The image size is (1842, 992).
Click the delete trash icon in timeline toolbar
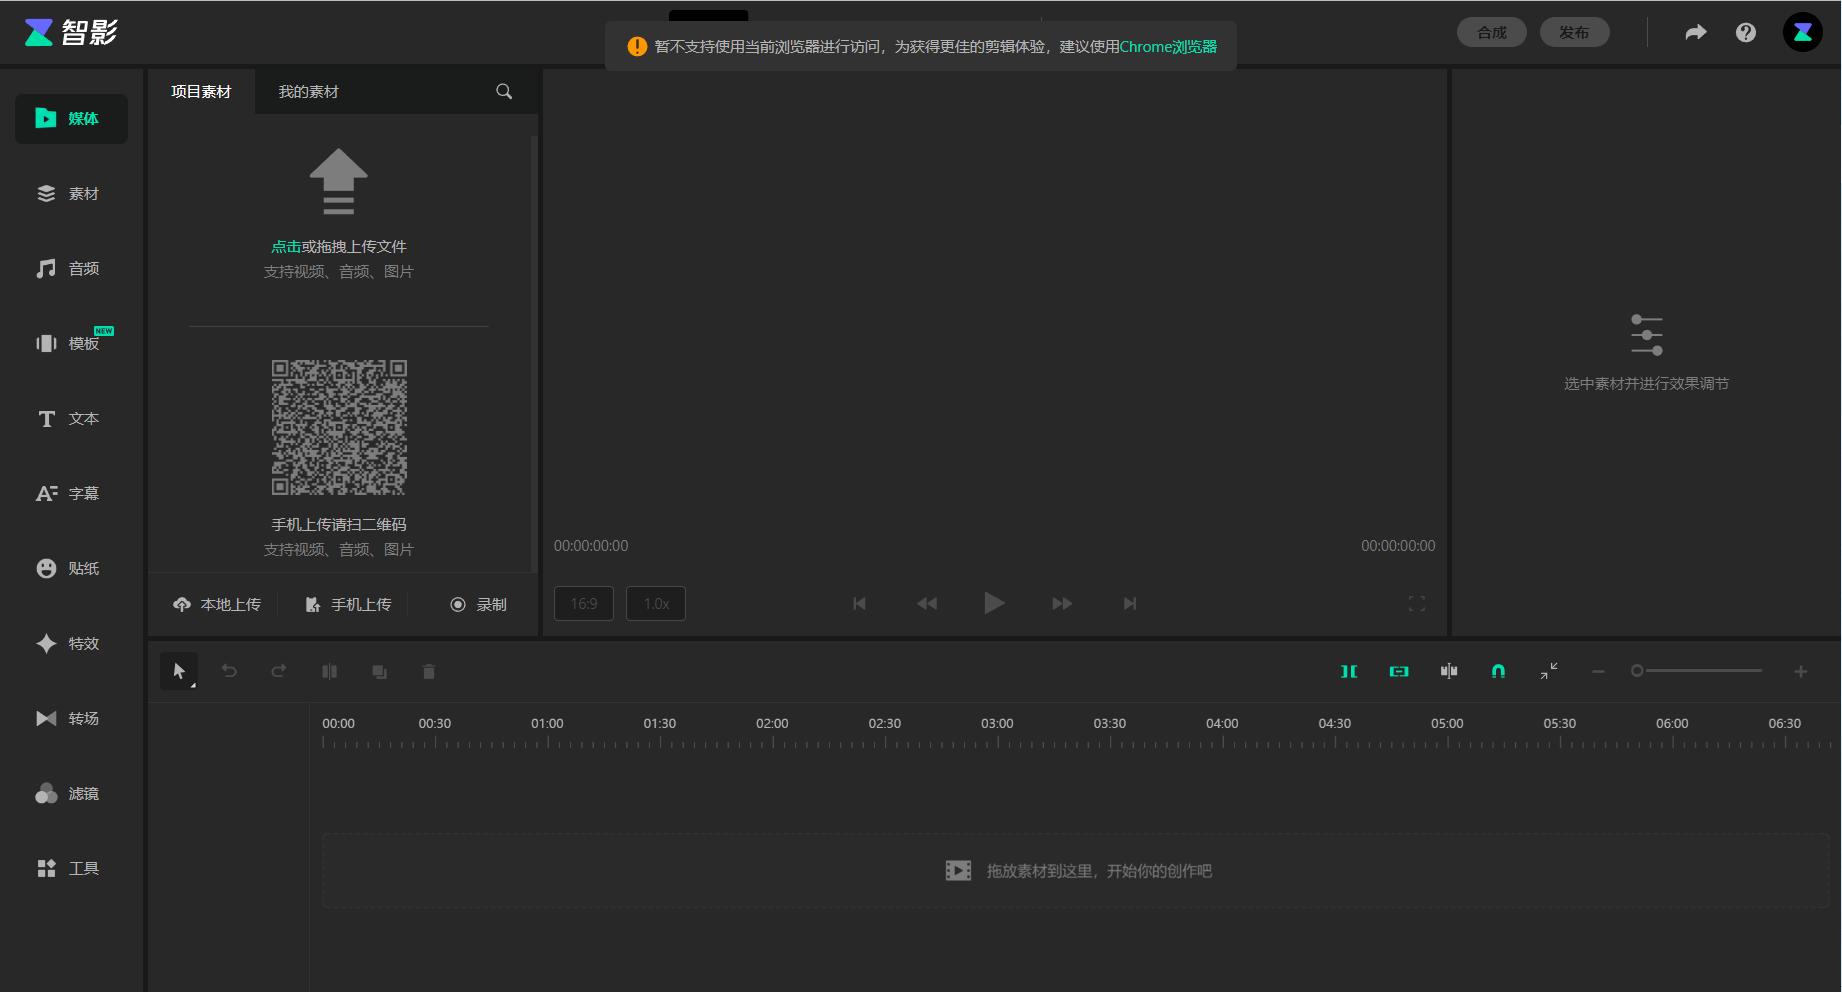pos(429,672)
